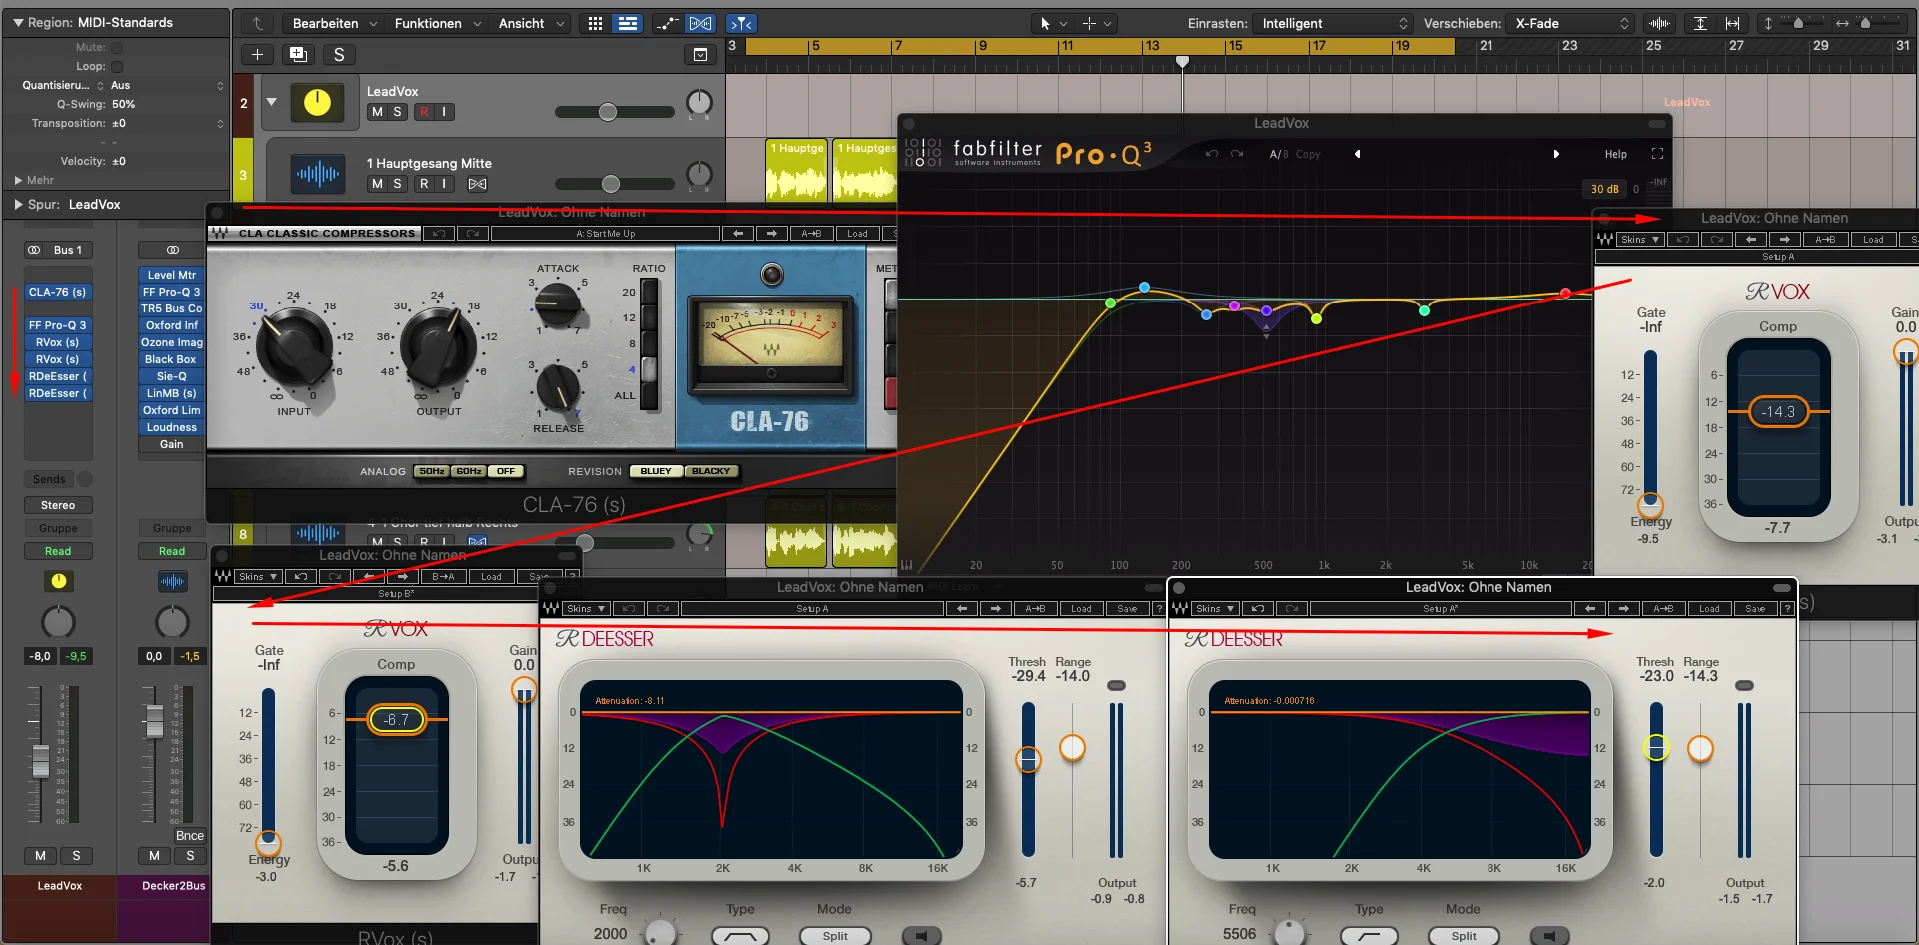Click the add track plus button

point(257,55)
